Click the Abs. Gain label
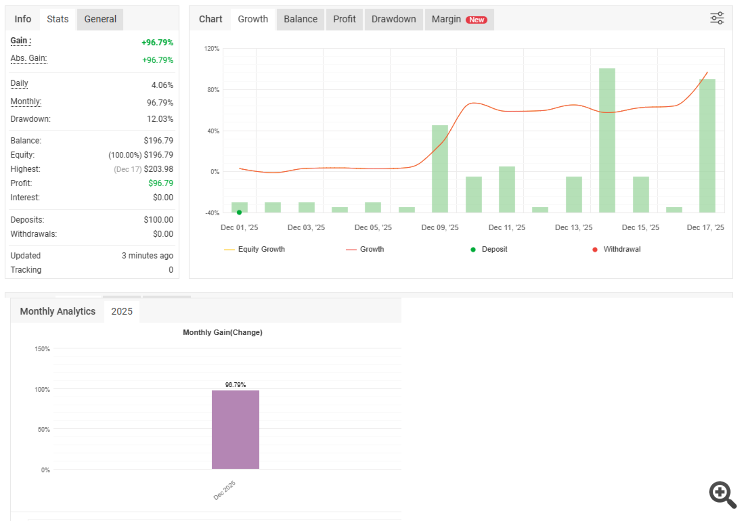750x521 pixels. 29,58
